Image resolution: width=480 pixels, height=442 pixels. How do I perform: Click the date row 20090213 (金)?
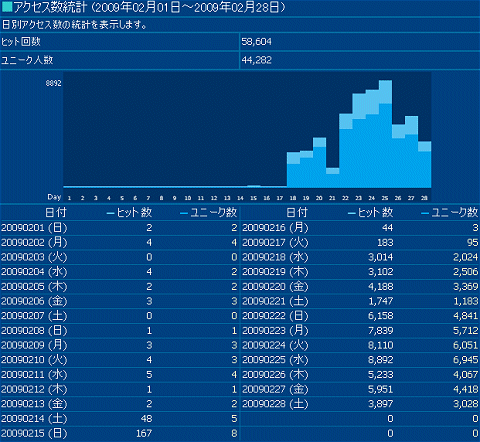coord(34,404)
